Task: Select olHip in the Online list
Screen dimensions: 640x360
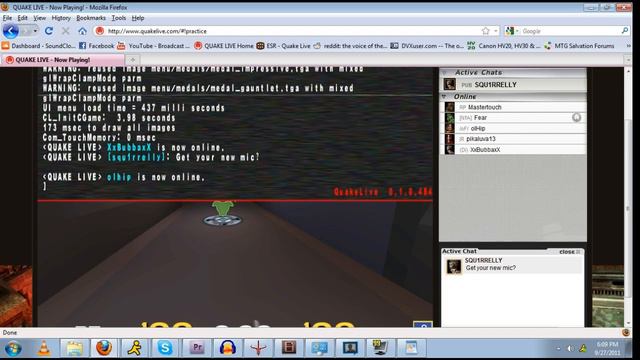Action: [514, 129]
